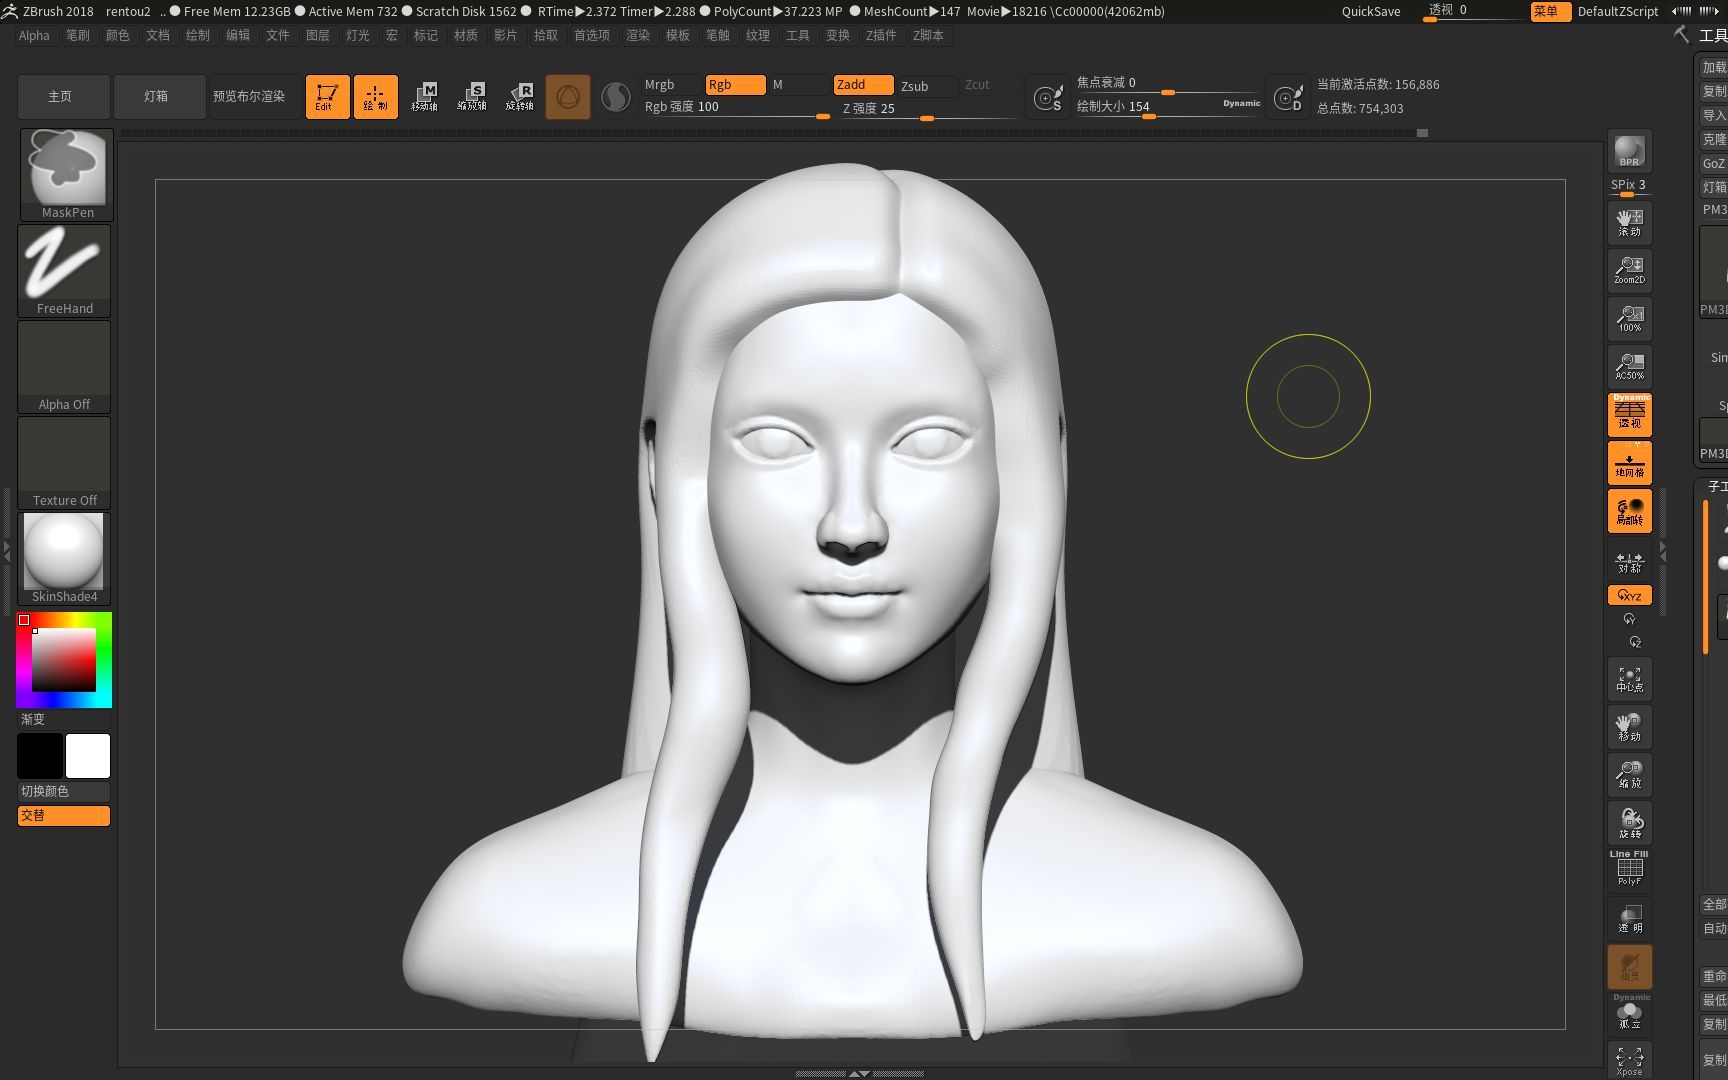1728x1080 pixels.
Task: Click the D dynamic brush icon
Action: [x=1288, y=97]
